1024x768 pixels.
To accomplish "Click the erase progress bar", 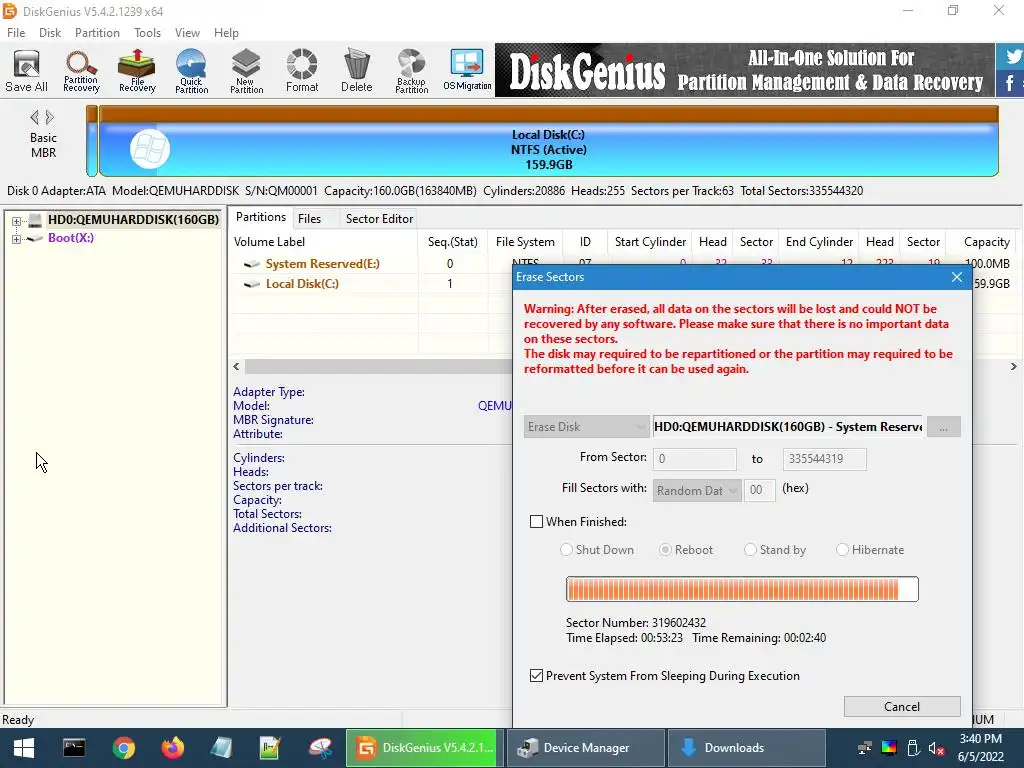I will [x=742, y=589].
